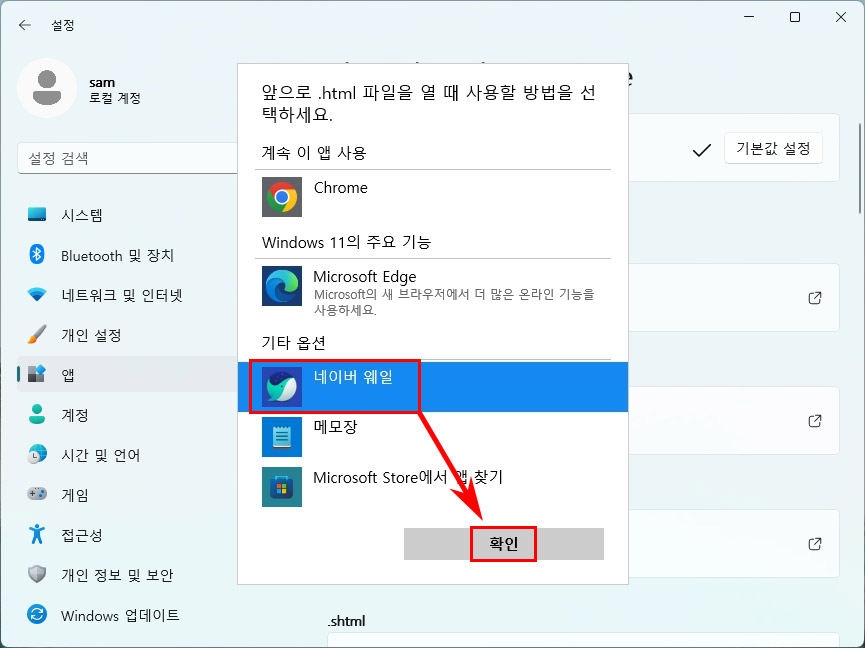Open Bluetooth 및 장치 settings
865x648 pixels.
coord(36,255)
